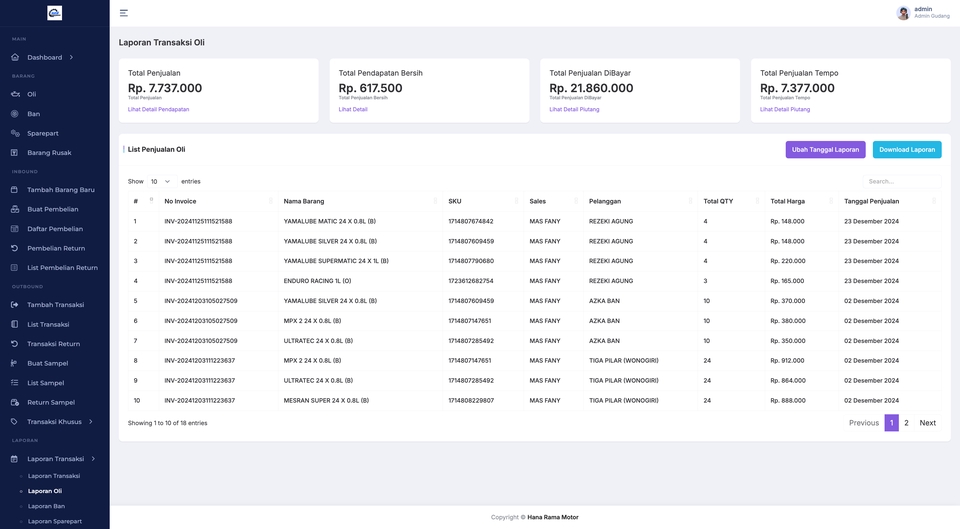960x529 pixels.
Task: Click the Daftar Pembelian icon
Action: point(15,228)
